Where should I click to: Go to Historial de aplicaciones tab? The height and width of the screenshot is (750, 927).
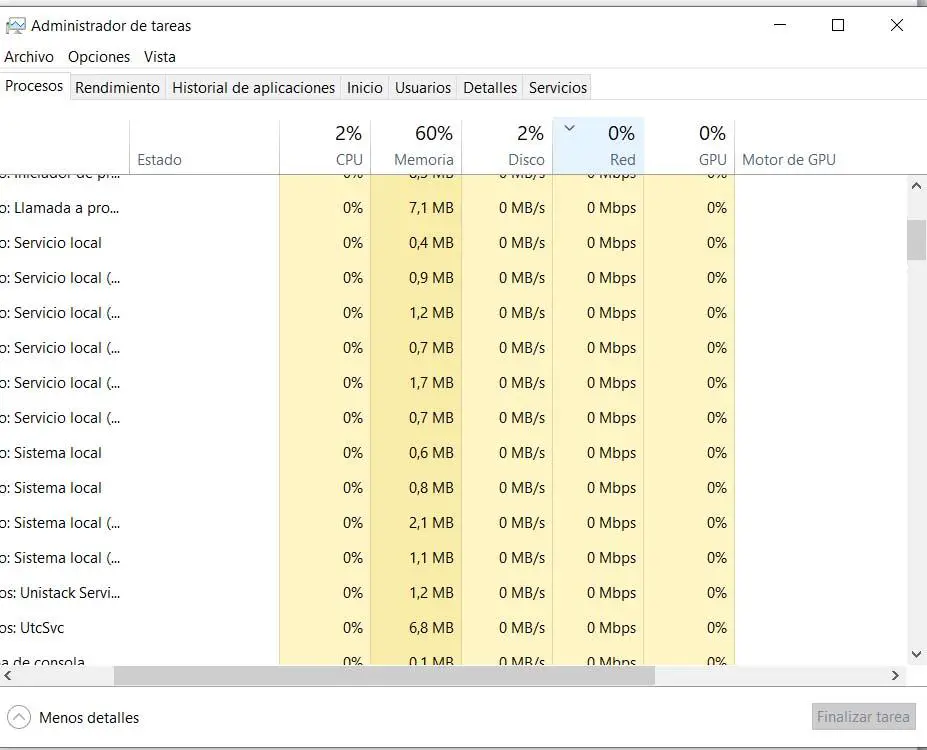point(253,88)
